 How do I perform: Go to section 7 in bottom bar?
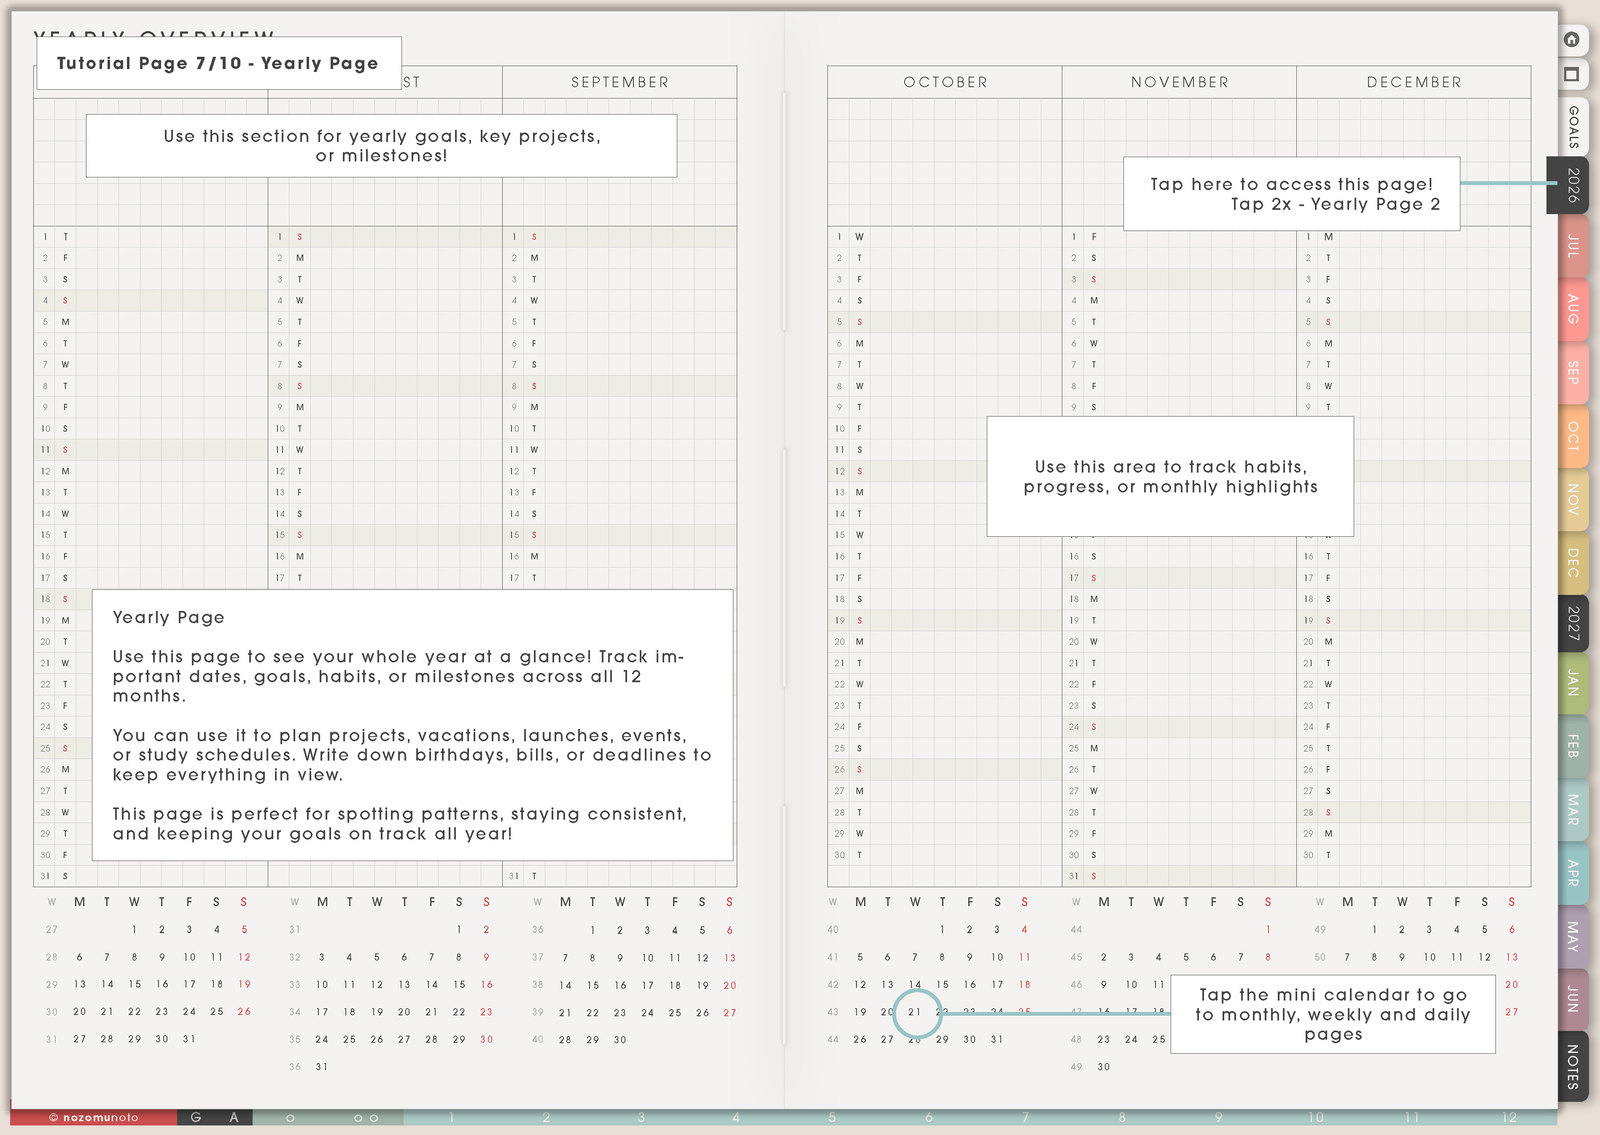pos(1025,1117)
